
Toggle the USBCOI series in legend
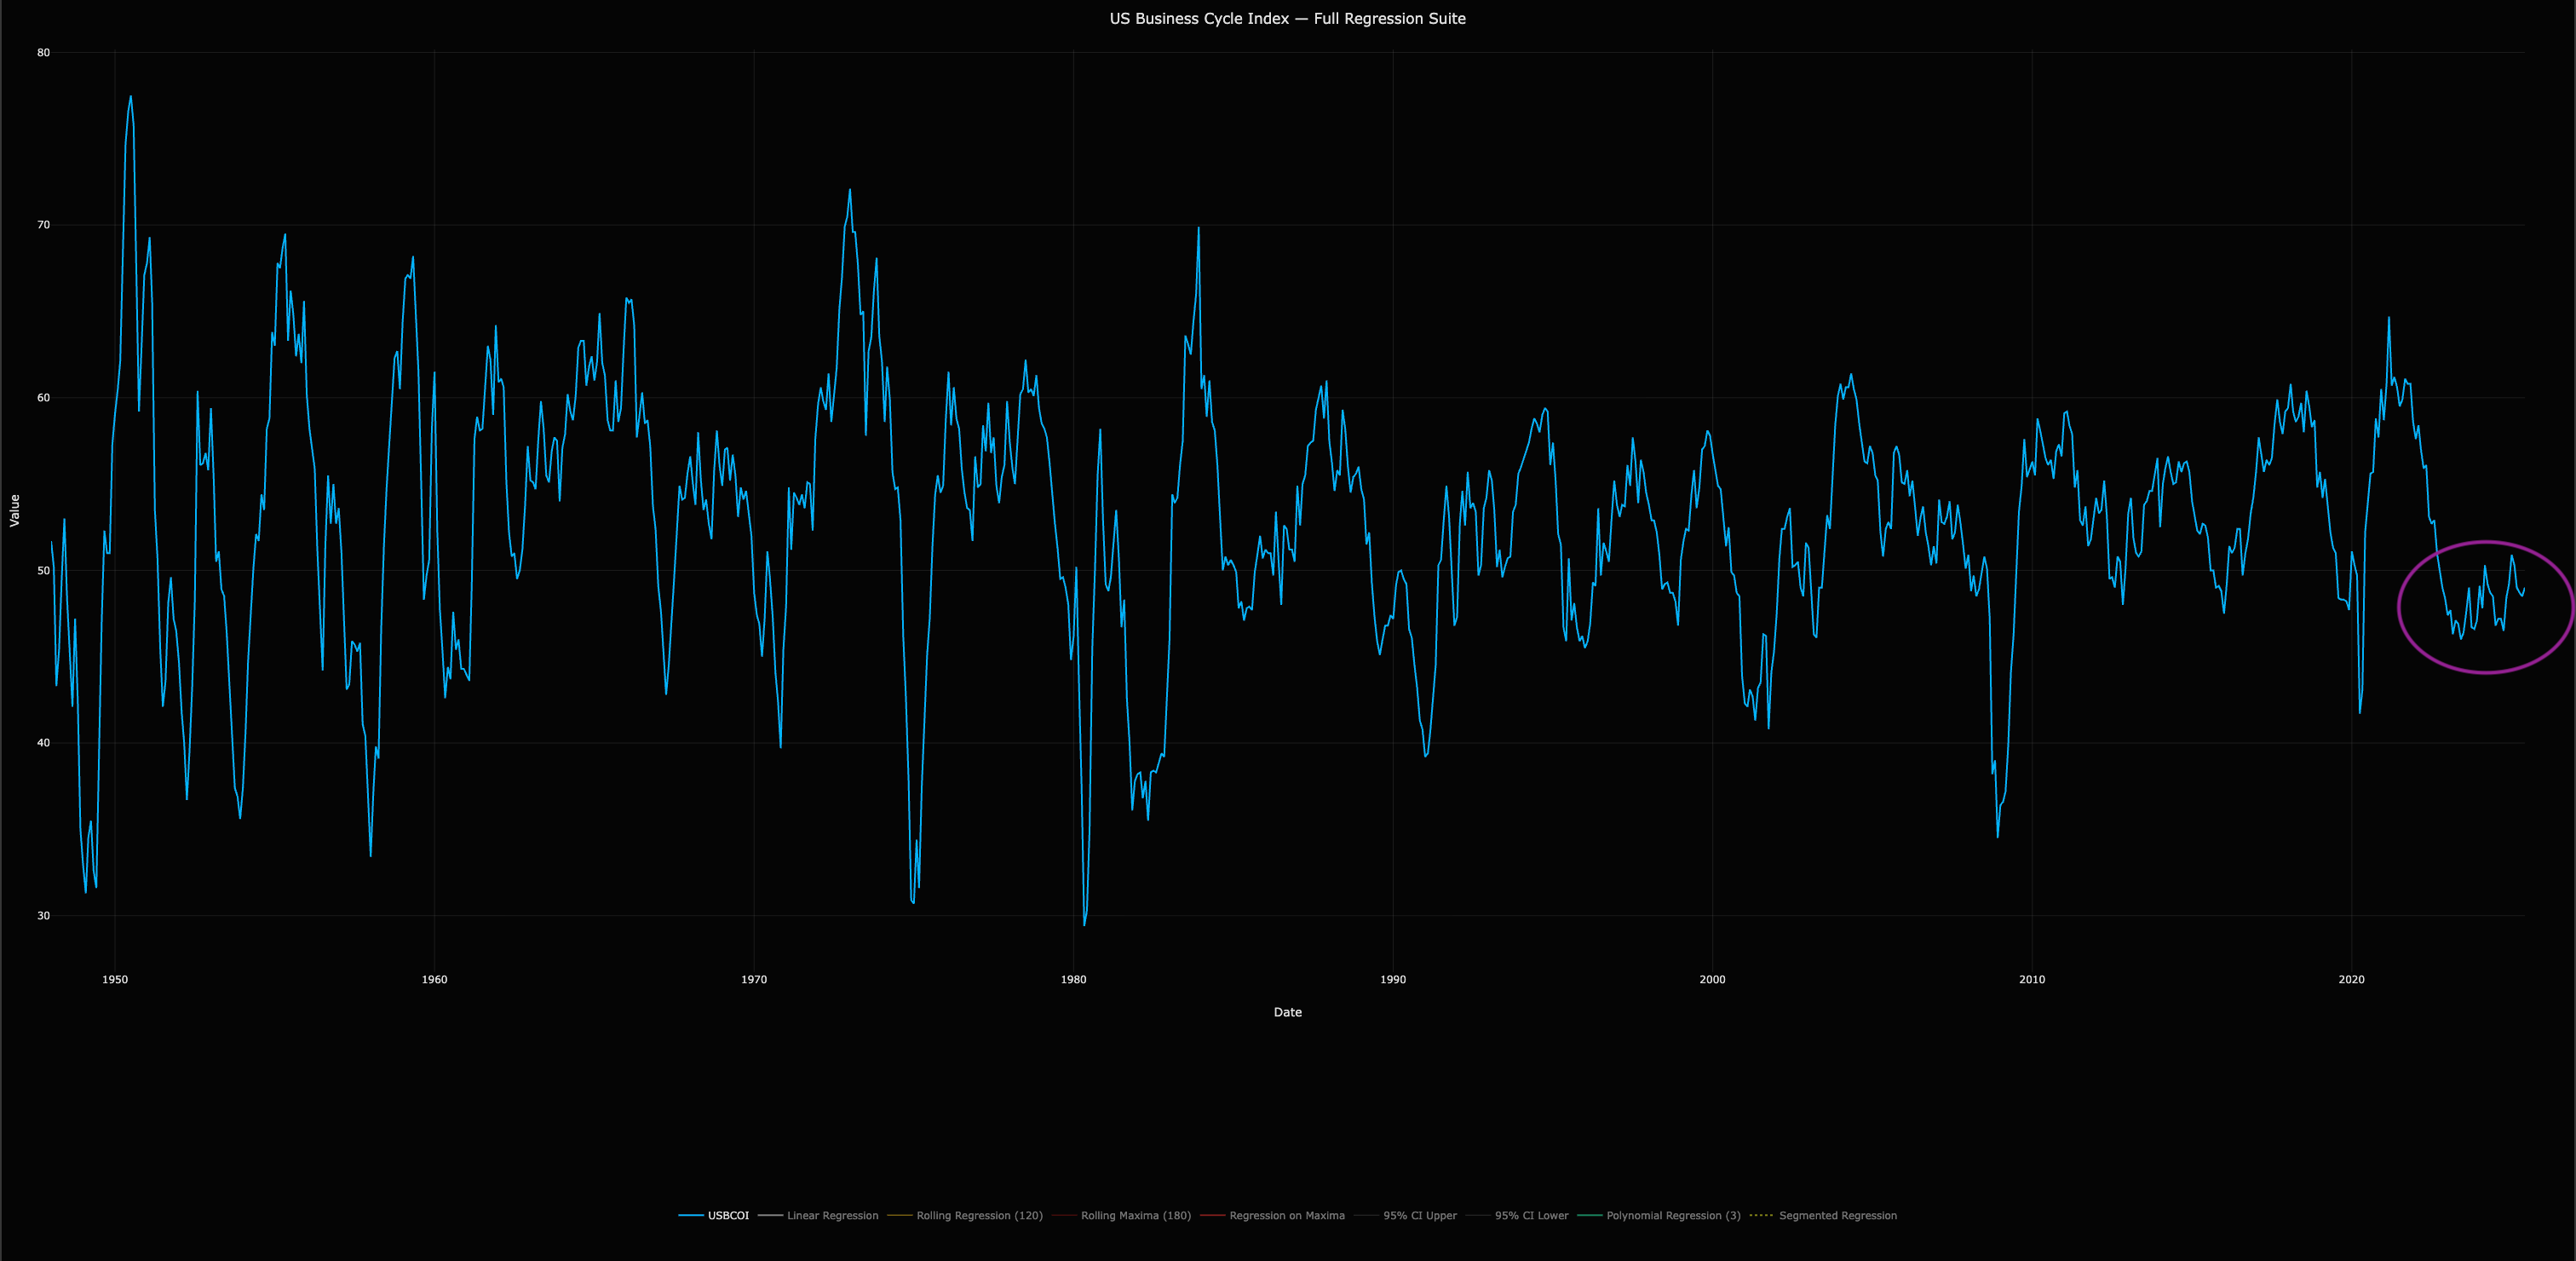713,1215
